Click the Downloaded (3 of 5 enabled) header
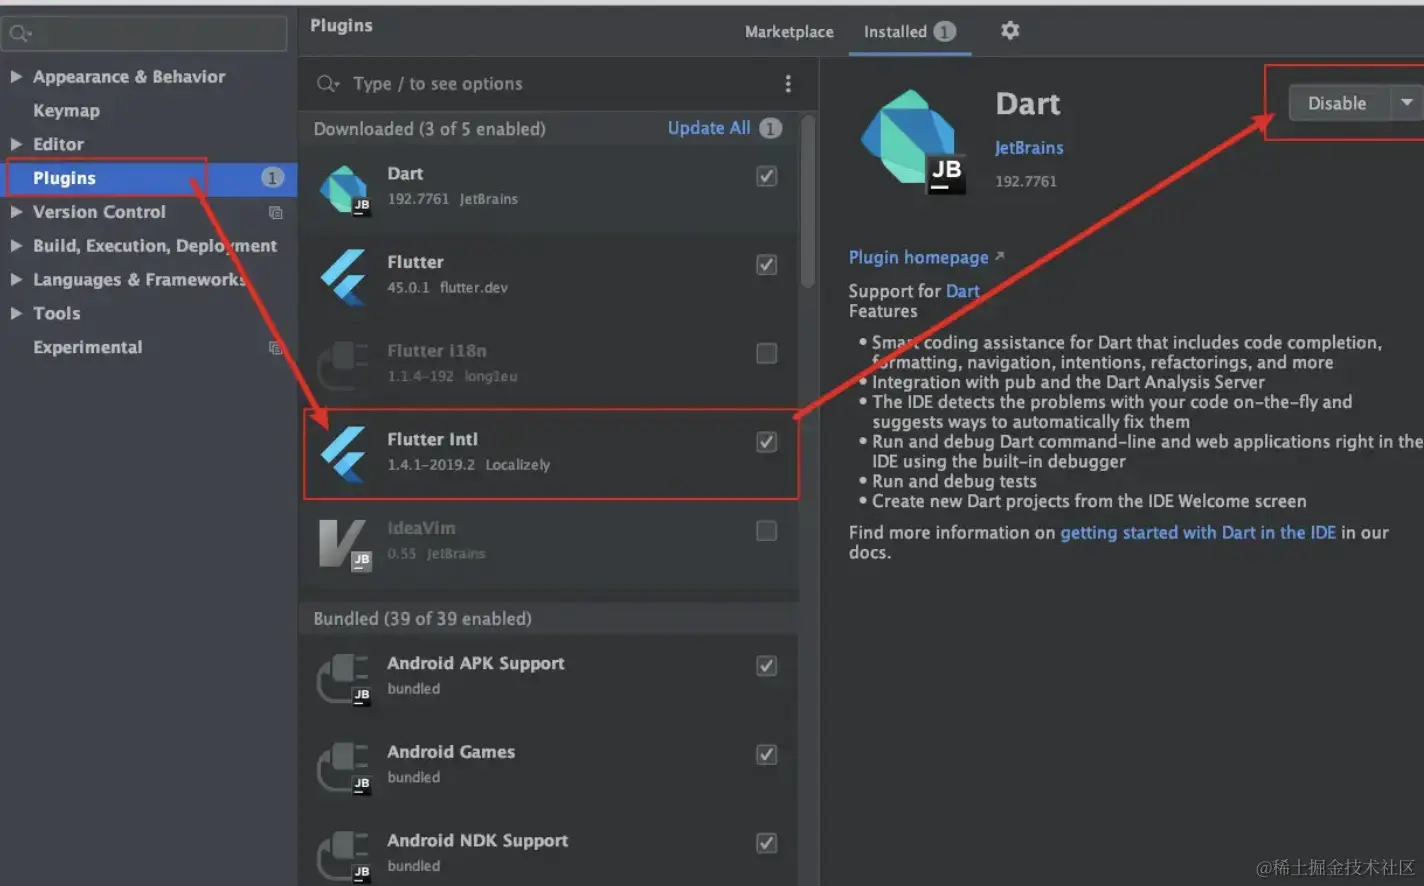Image resolution: width=1424 pixels, height=886 pixels. 429,128
